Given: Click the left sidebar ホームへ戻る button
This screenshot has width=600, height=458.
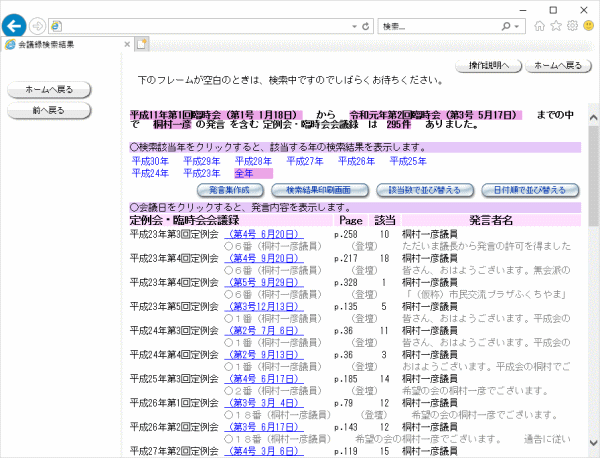Looking at the screenshot, I should pos(49,90).
